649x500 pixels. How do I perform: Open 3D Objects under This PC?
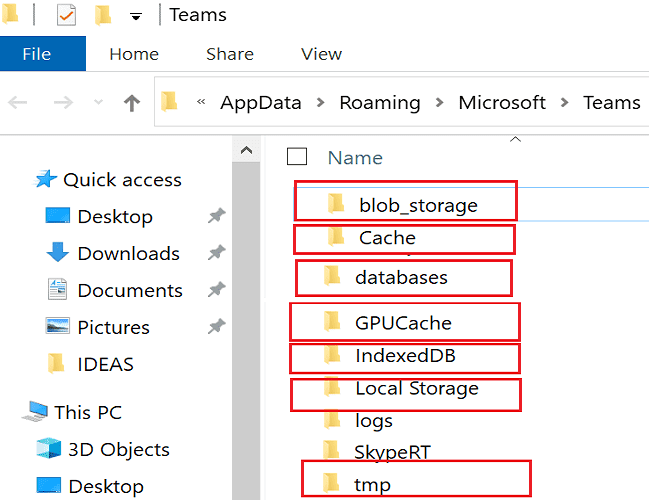click(x=119, y=450)
